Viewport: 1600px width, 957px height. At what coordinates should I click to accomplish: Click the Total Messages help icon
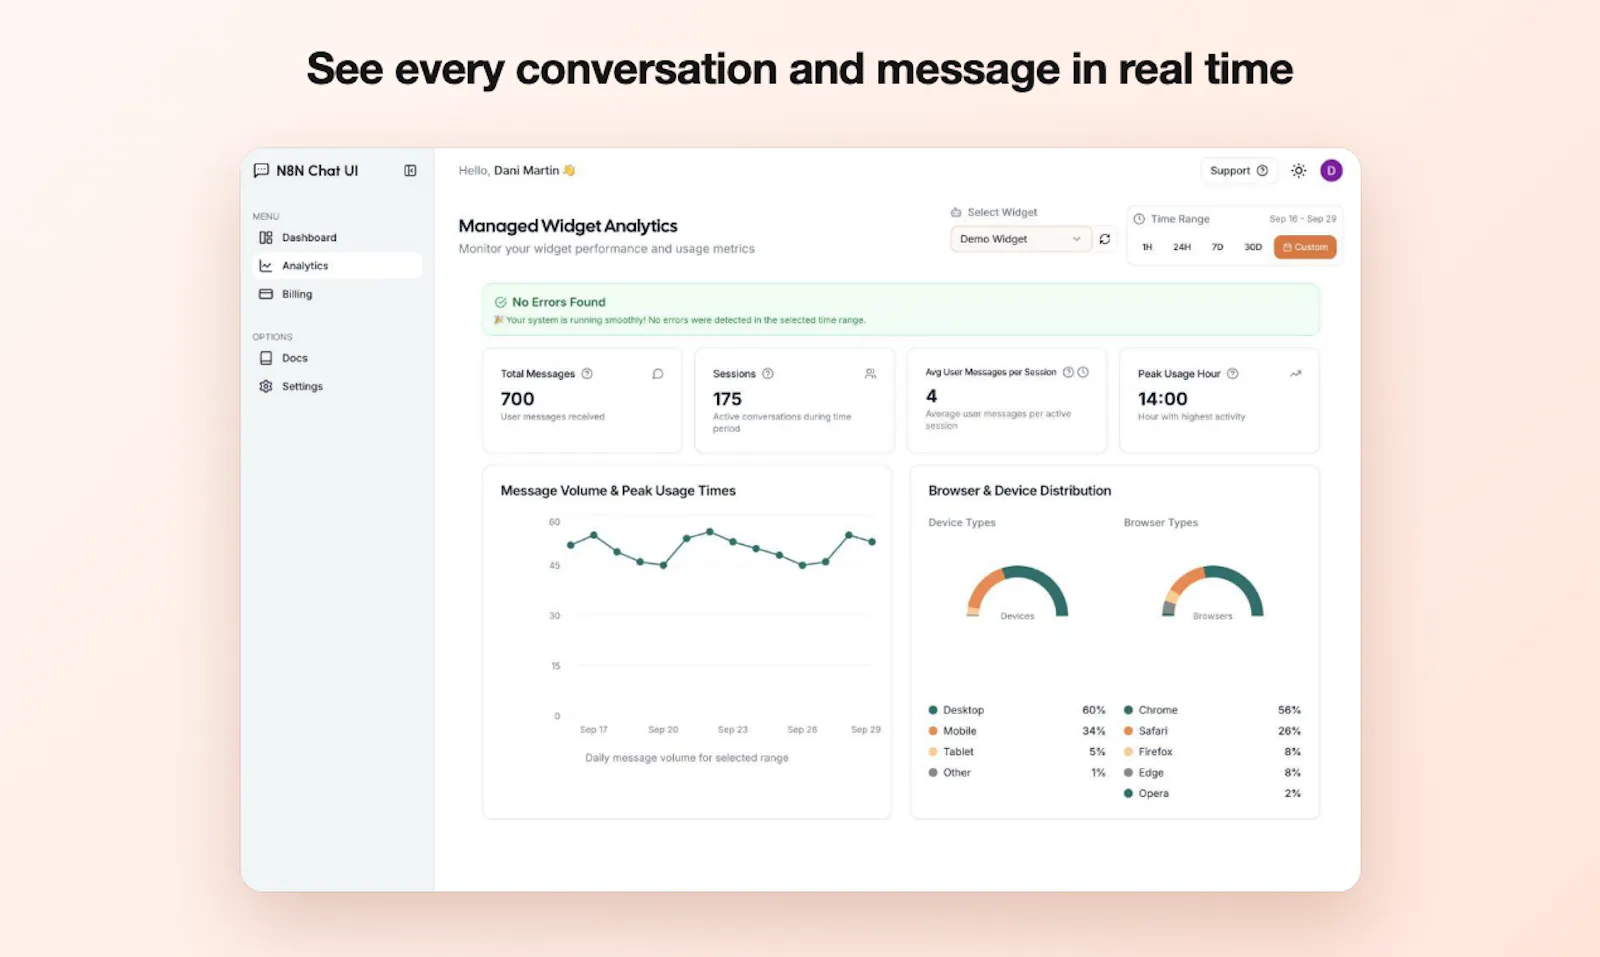(x=587, y=374)
